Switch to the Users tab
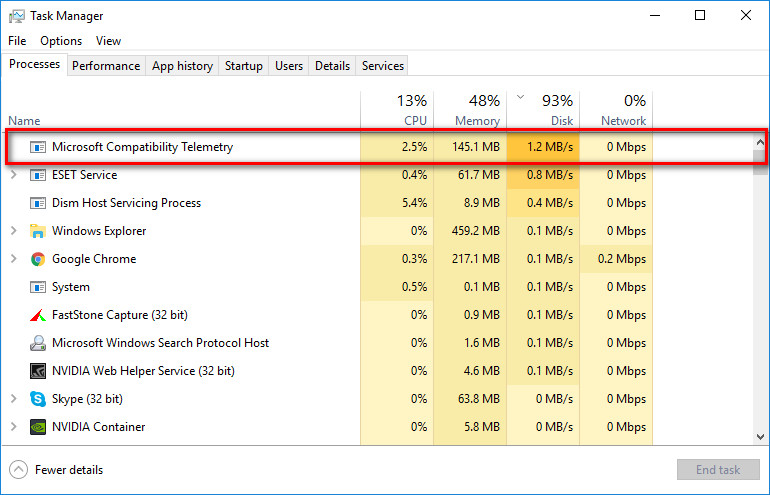 (x=289, y=66)
